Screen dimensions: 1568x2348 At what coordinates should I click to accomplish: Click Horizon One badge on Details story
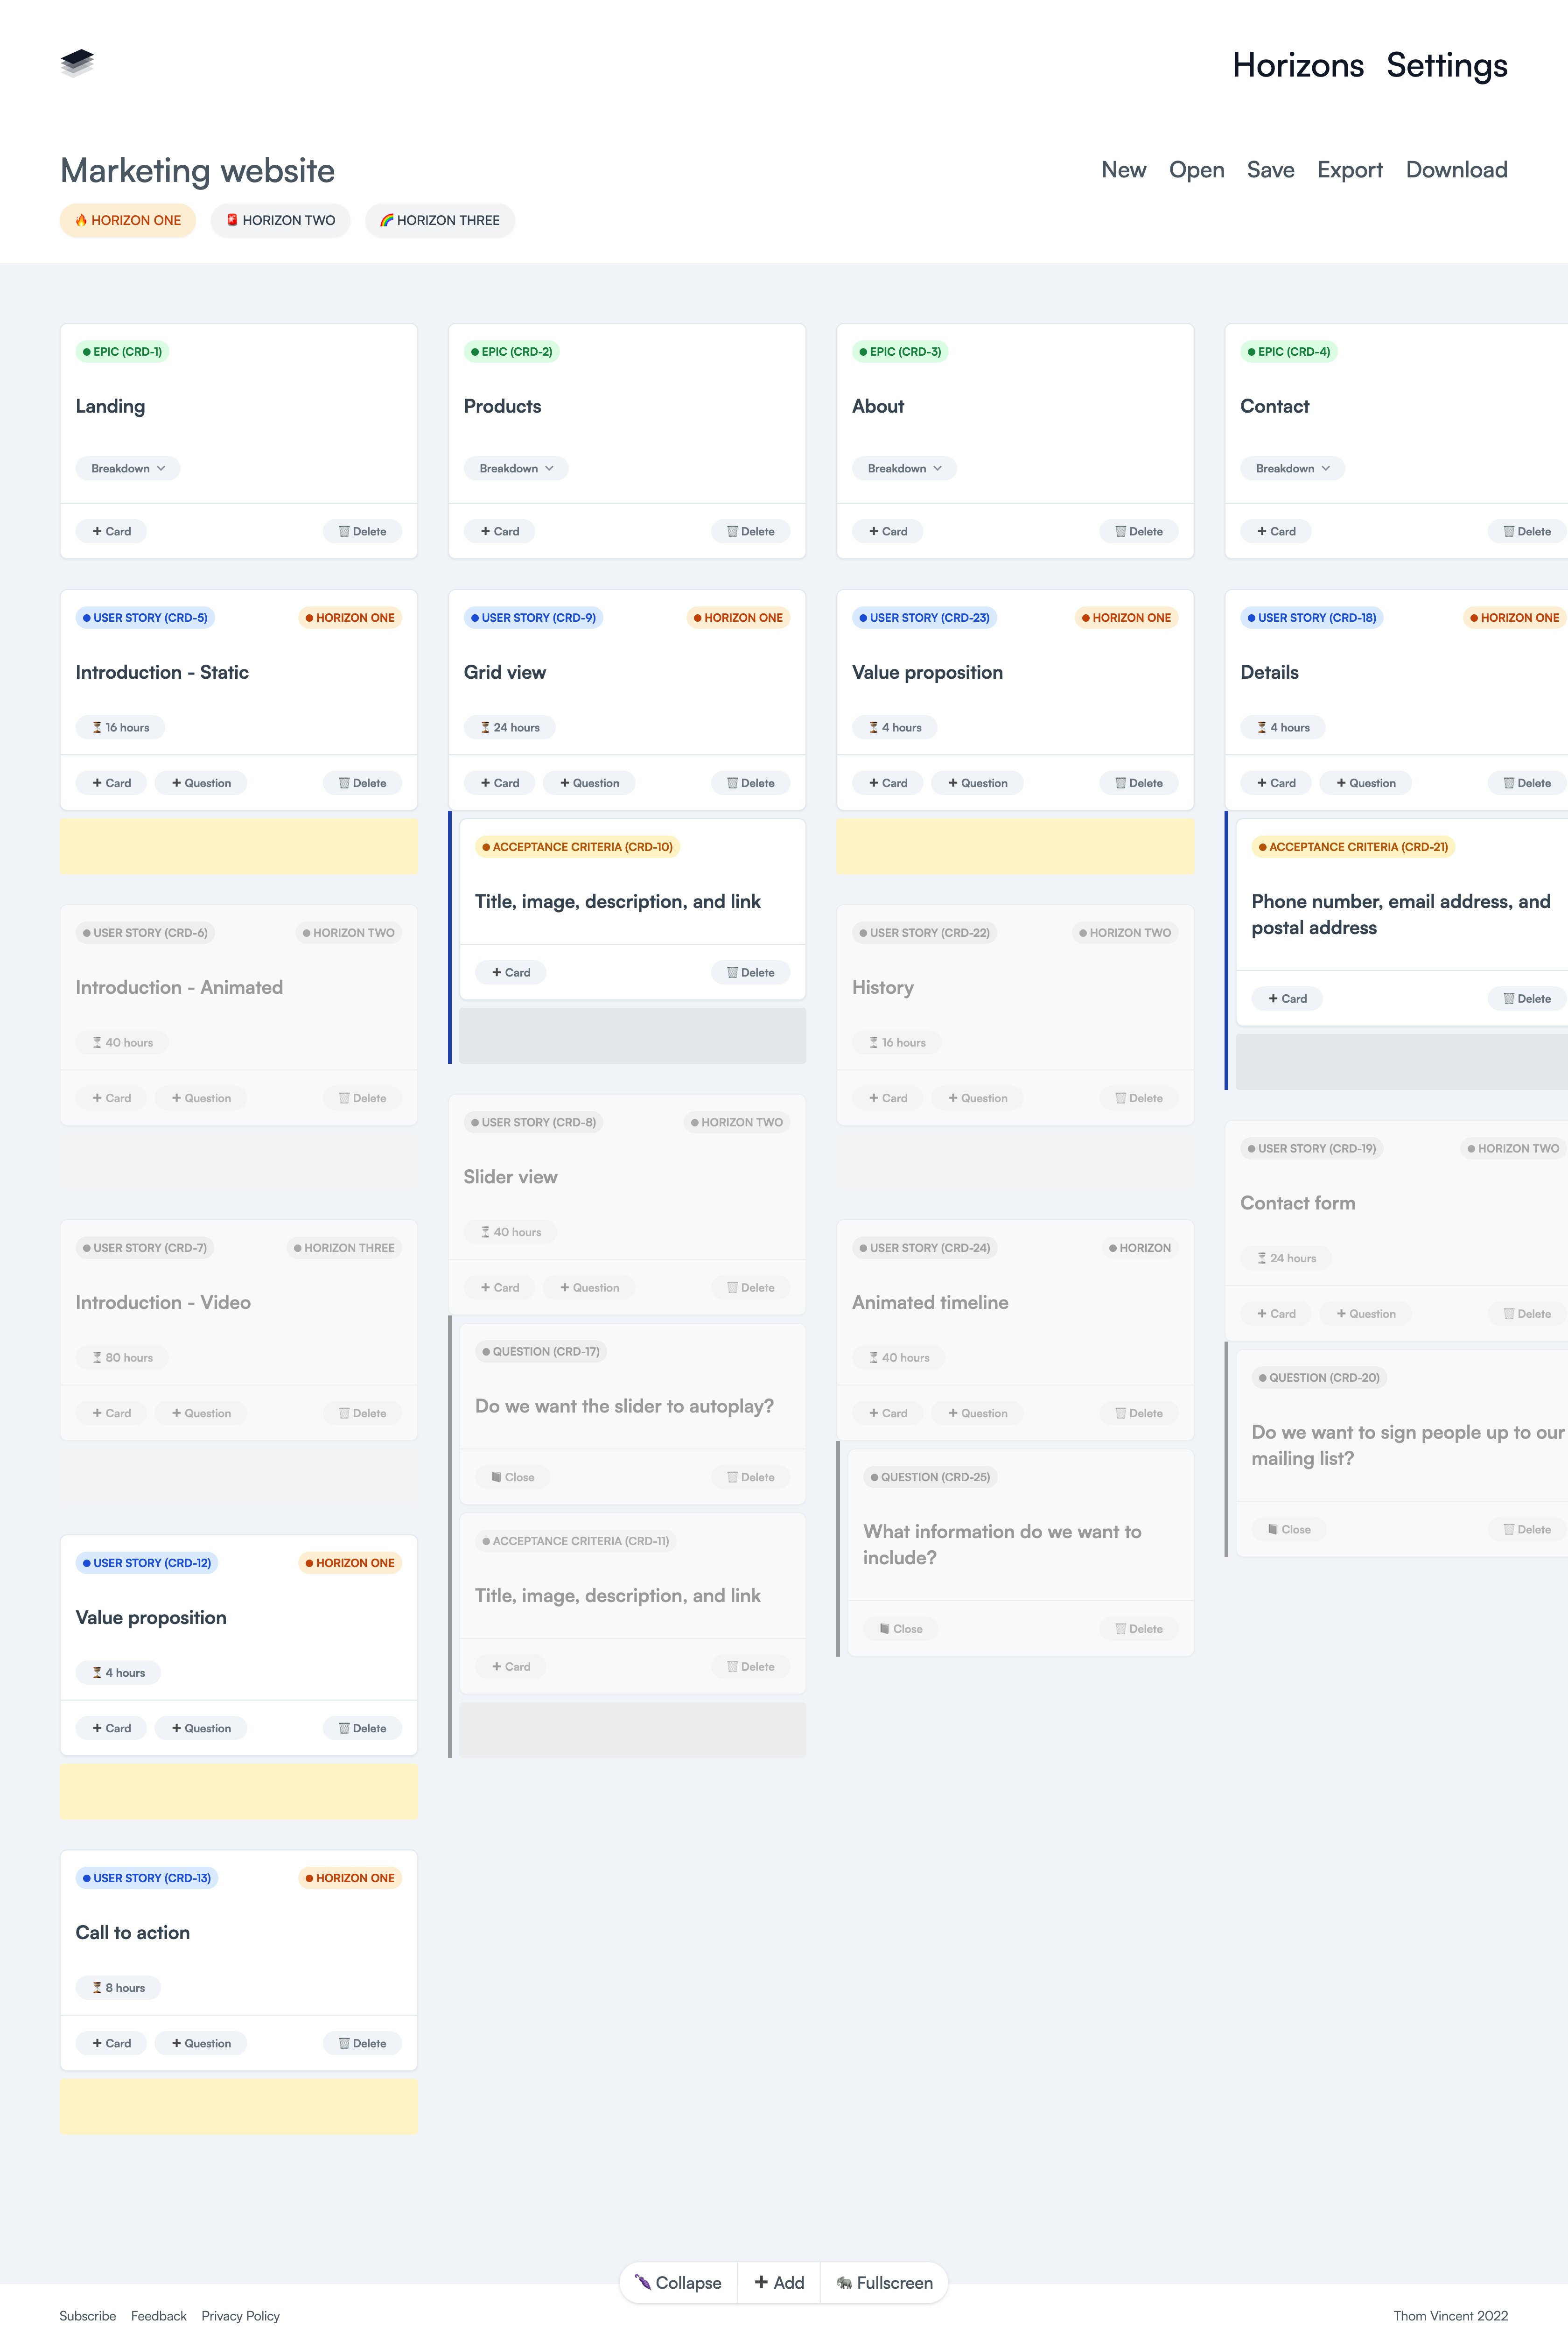(x=1514, y=617)
